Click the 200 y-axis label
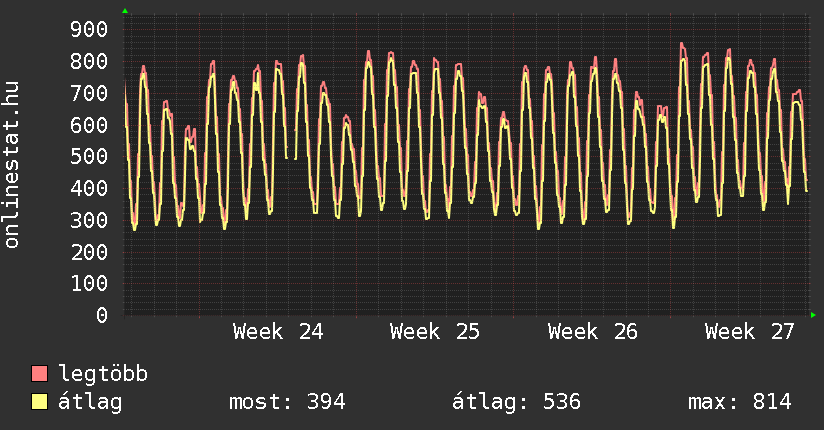The image size is (824, 430). coord(89,252)
